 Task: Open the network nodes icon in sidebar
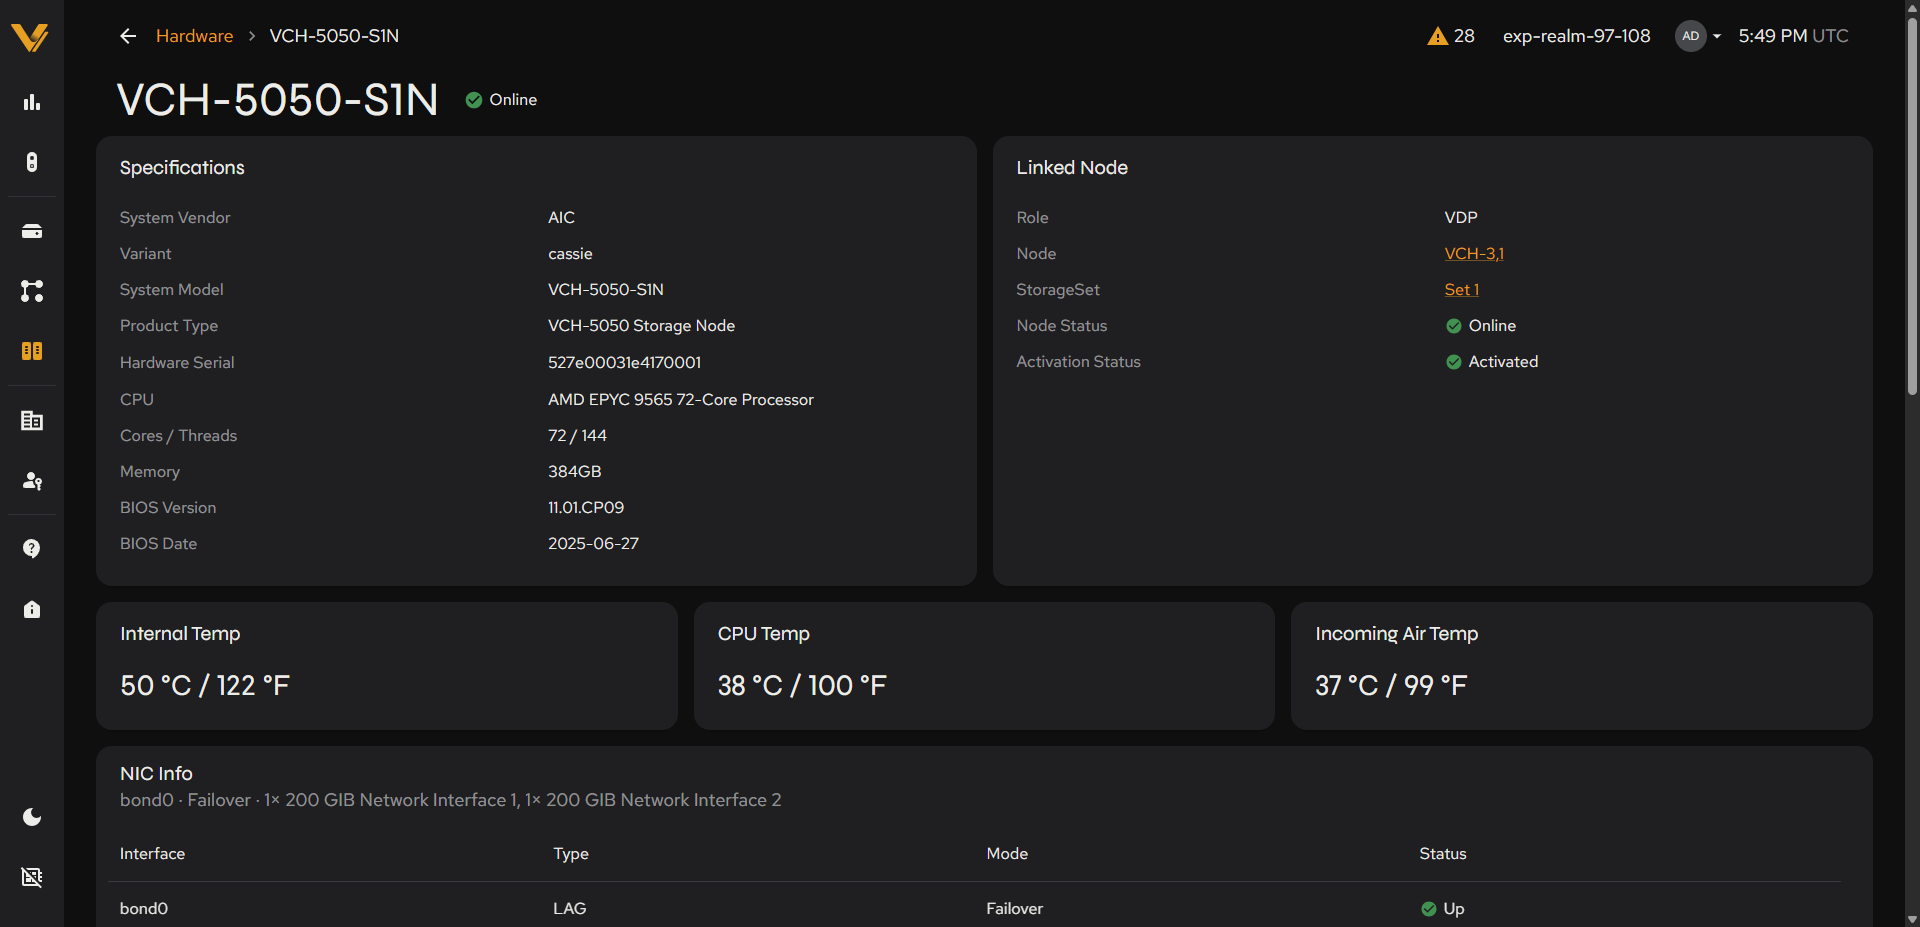click(x=32, y=291)
